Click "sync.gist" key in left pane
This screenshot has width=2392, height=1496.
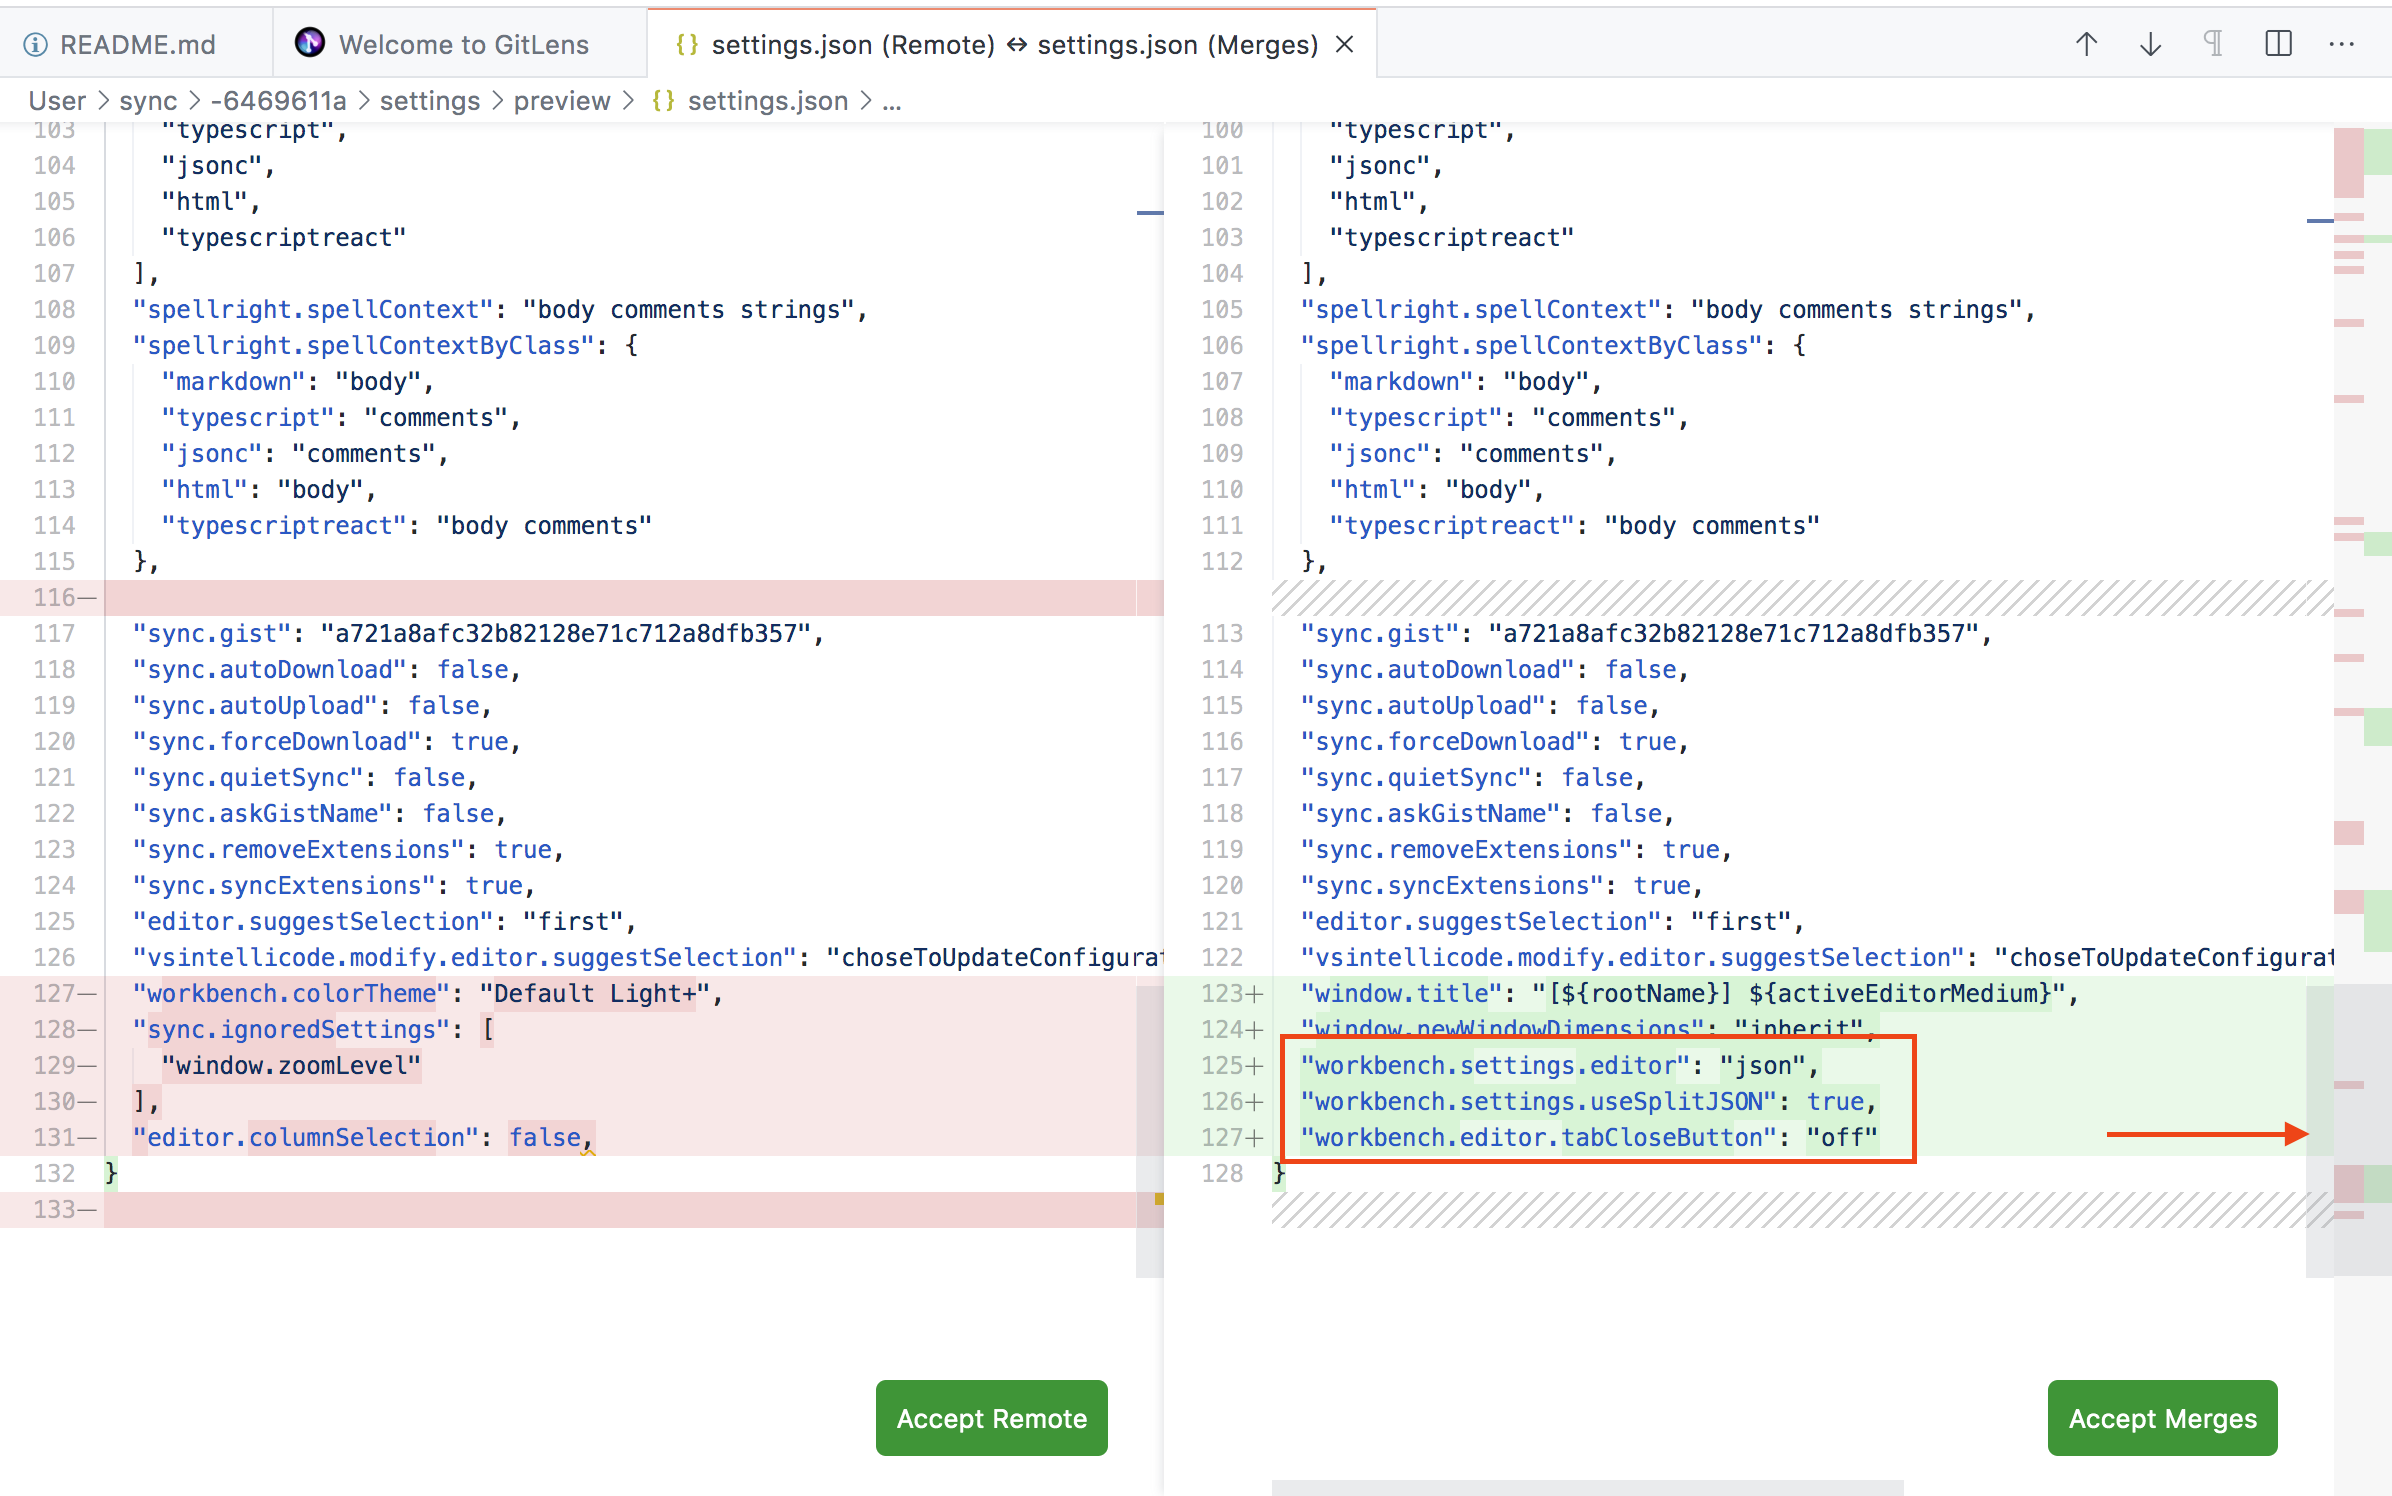coord(212,633)
